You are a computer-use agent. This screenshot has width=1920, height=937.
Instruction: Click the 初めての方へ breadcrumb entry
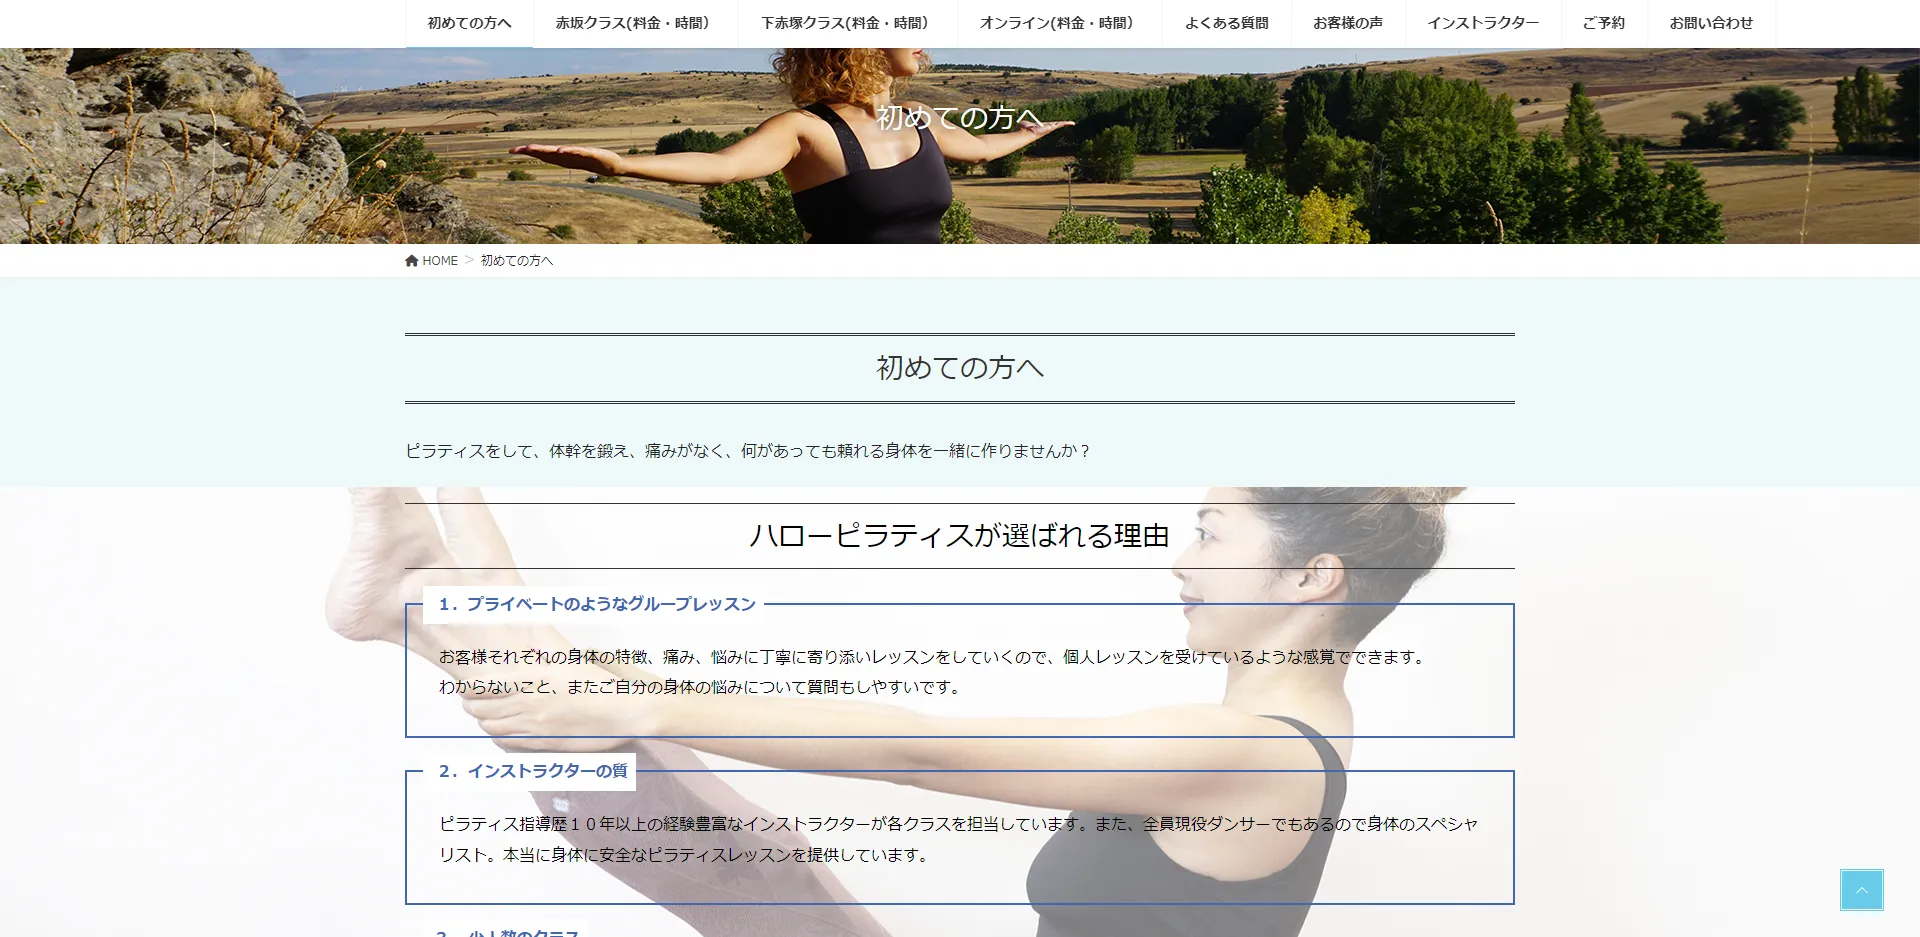coord(516,261)
